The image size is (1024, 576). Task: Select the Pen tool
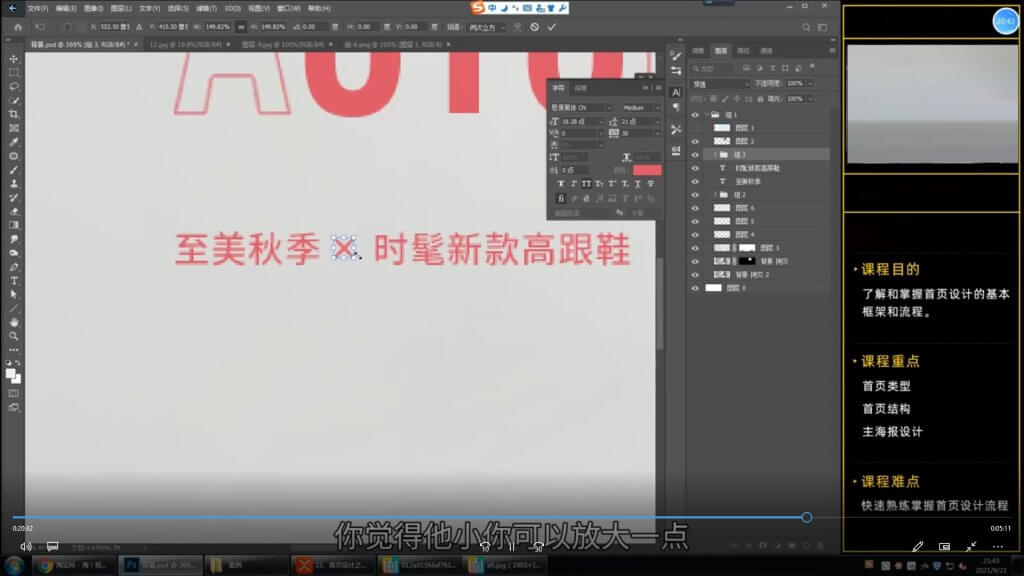14,267
